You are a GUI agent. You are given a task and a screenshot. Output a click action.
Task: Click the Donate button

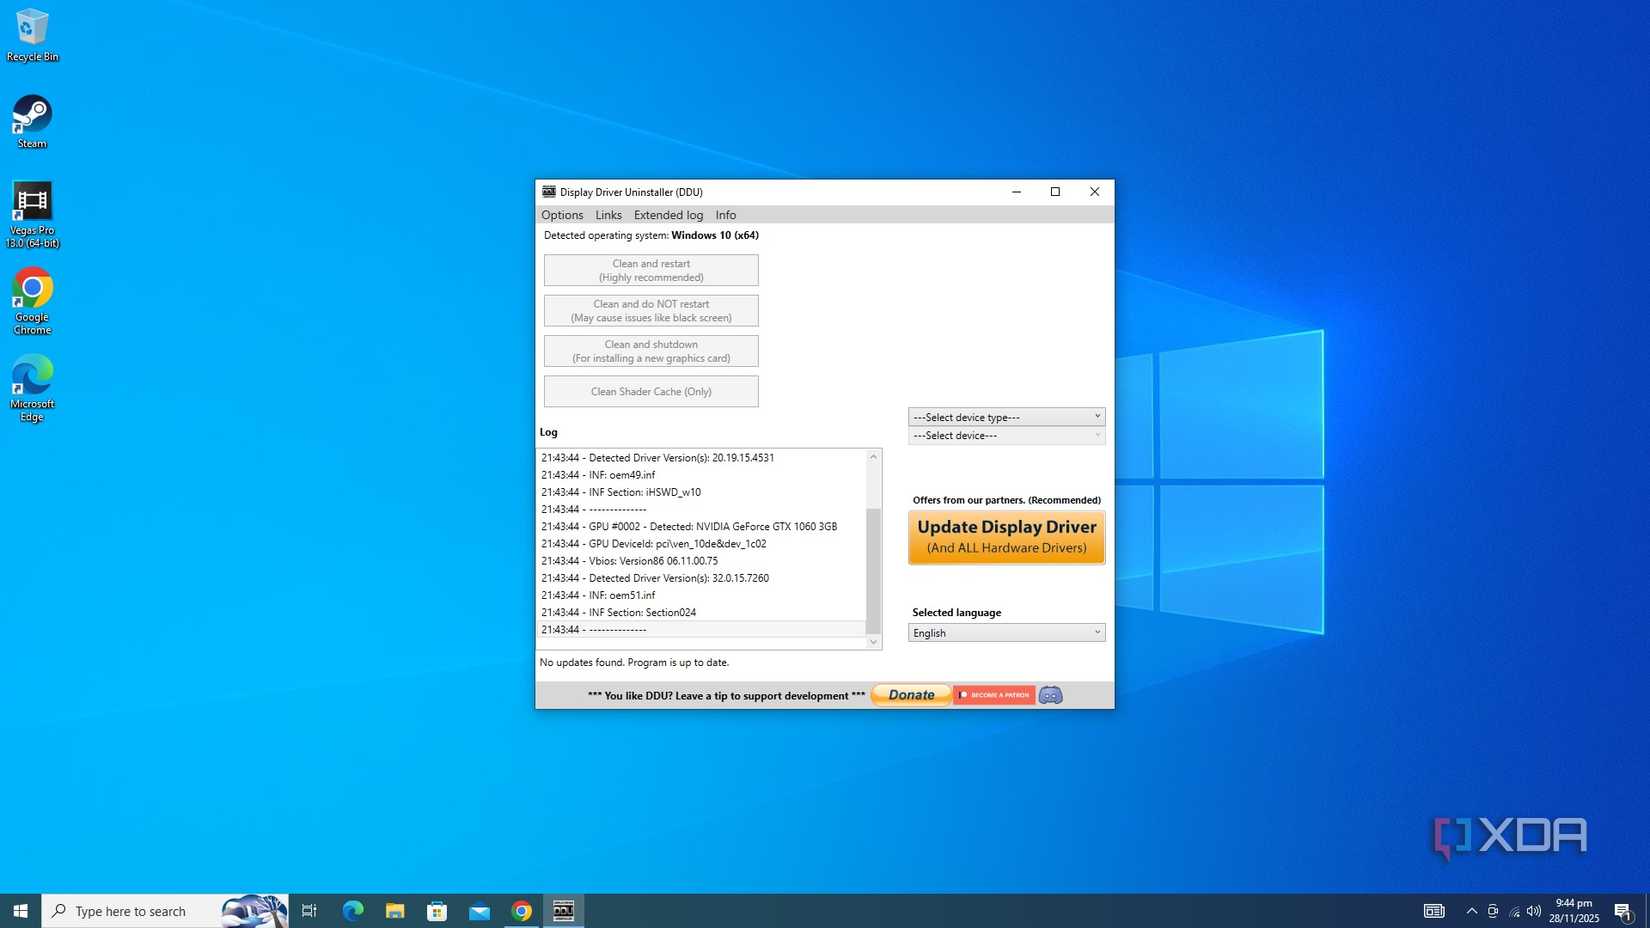[x=911, y=695]
